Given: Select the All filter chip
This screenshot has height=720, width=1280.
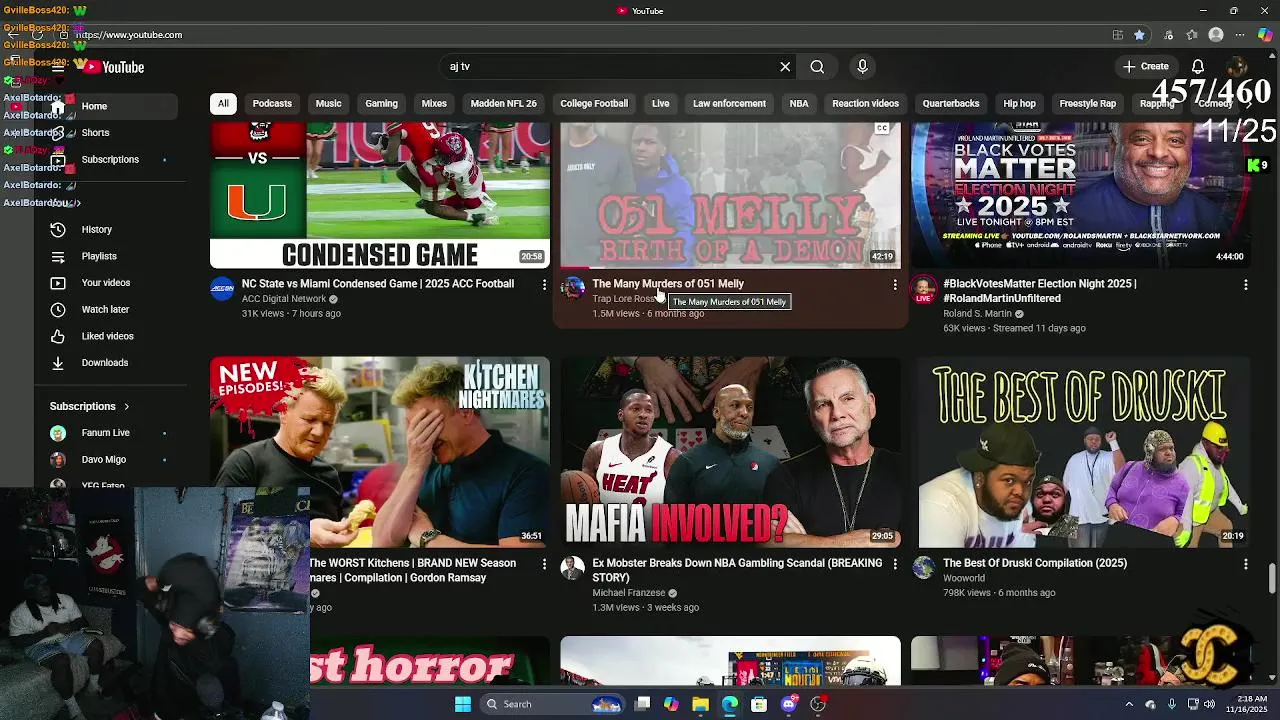Looking at the screenshot, I should point(223,104).
